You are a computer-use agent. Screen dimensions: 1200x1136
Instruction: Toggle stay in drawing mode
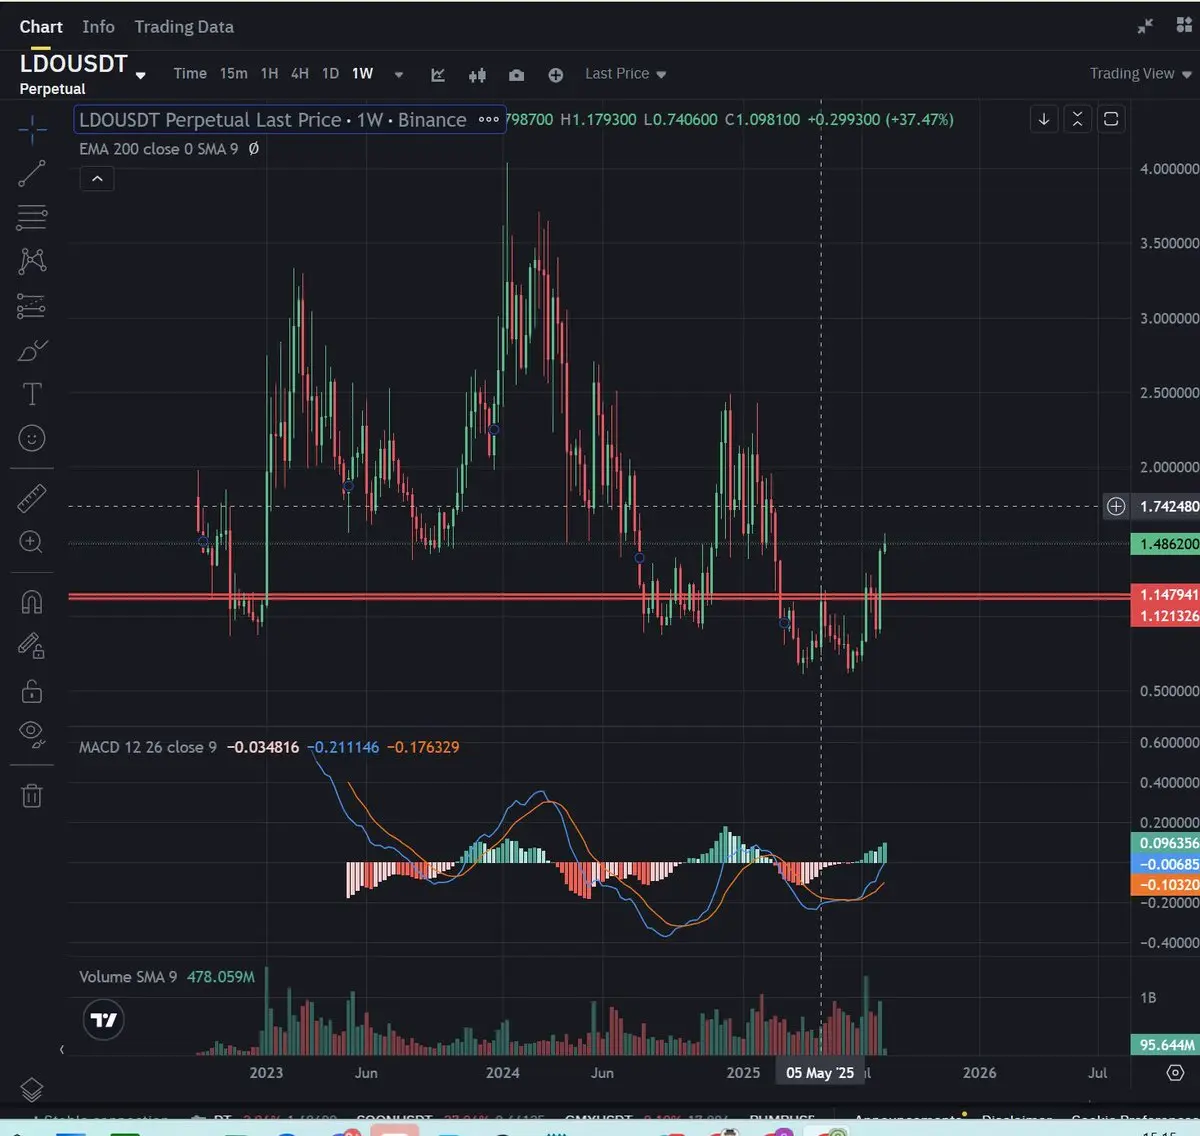coord(32,646)
